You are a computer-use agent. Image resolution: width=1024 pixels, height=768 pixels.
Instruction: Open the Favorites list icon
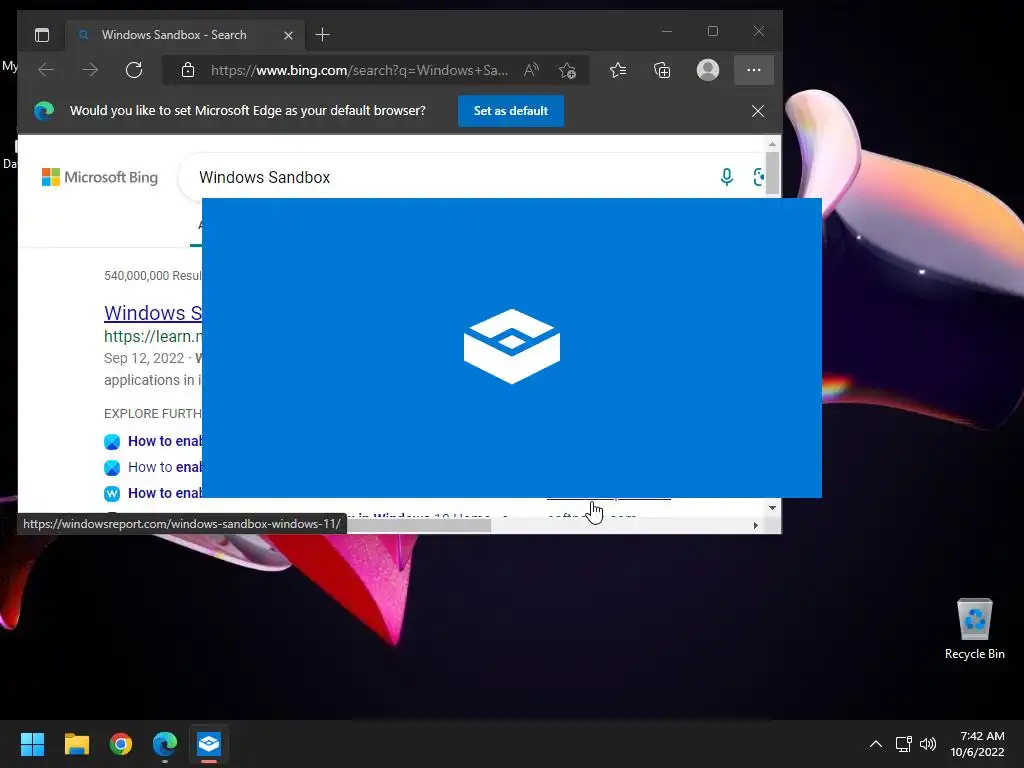[x=618, y=70]
